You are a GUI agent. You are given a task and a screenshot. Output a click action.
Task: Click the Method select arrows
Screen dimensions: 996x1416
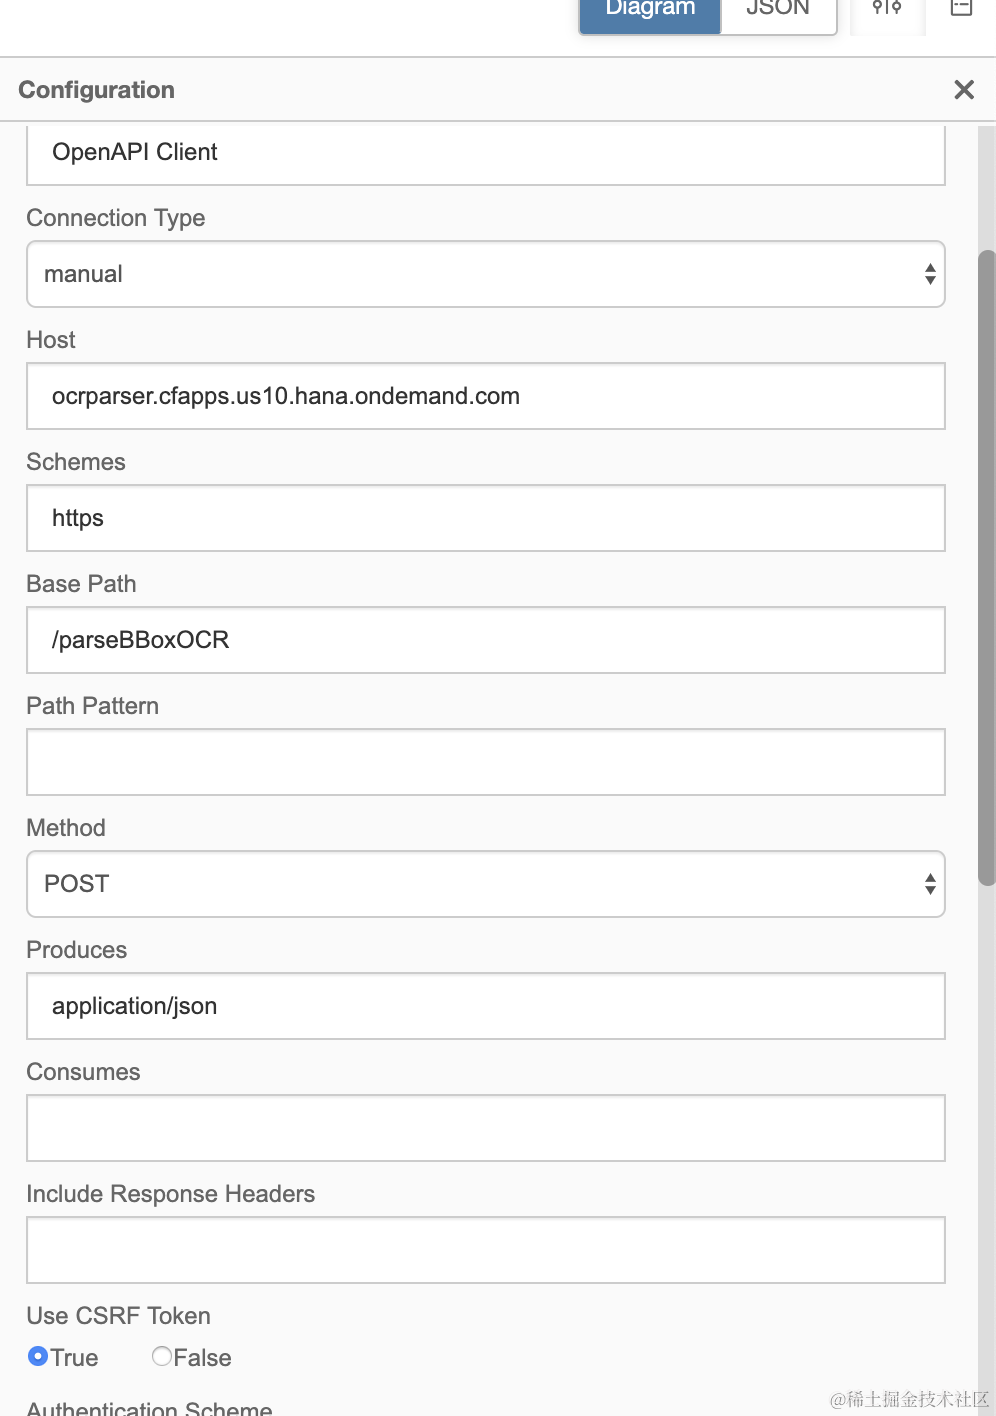[x=930, y=884]
